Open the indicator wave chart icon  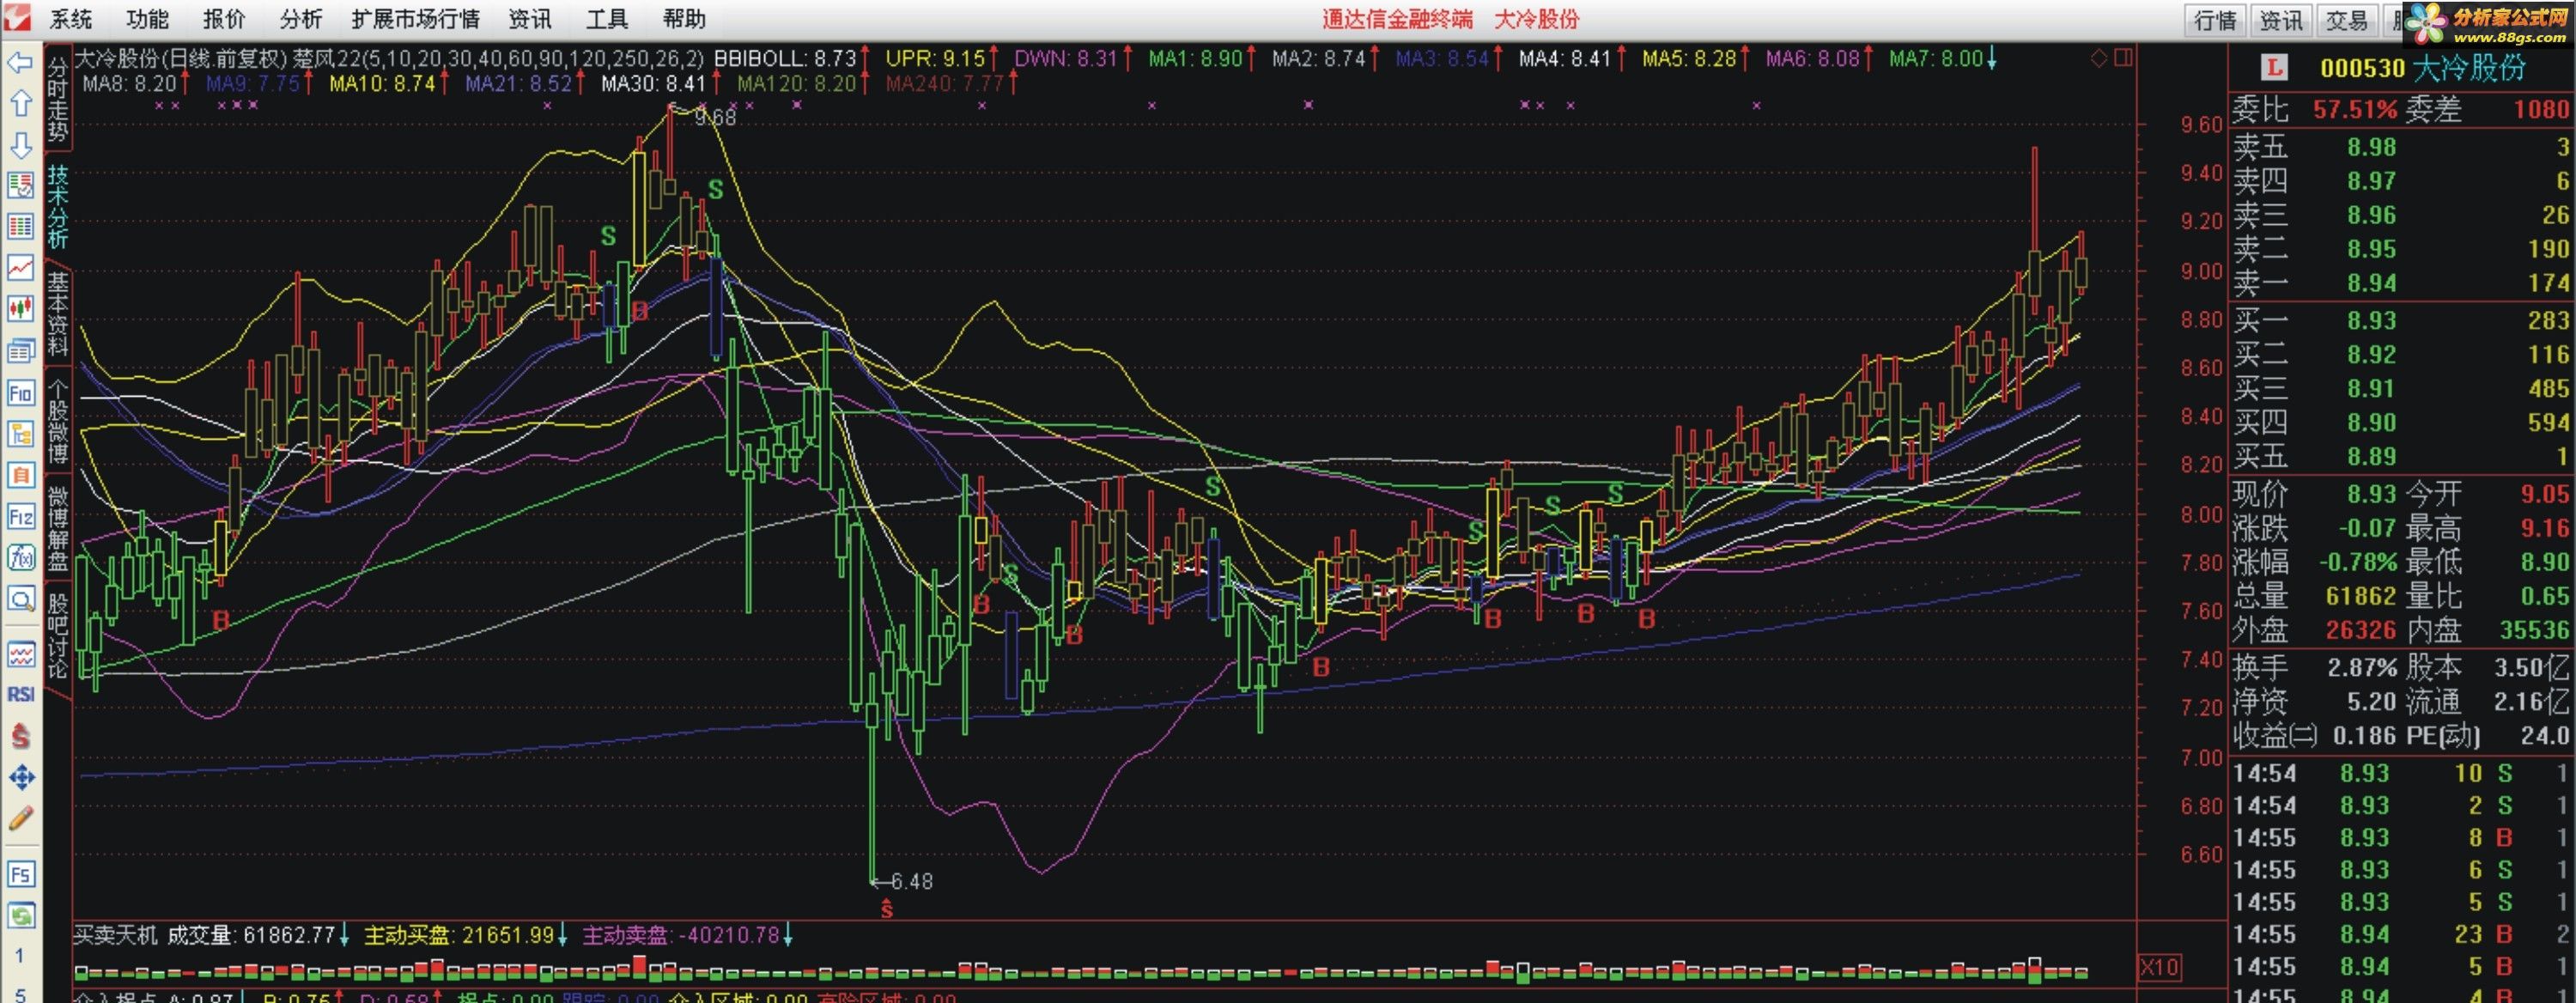21,655
